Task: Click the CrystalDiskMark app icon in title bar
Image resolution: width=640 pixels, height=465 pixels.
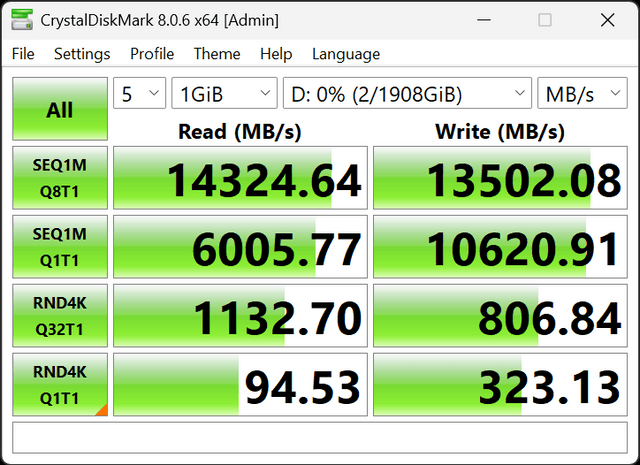Action: point(22,20)
